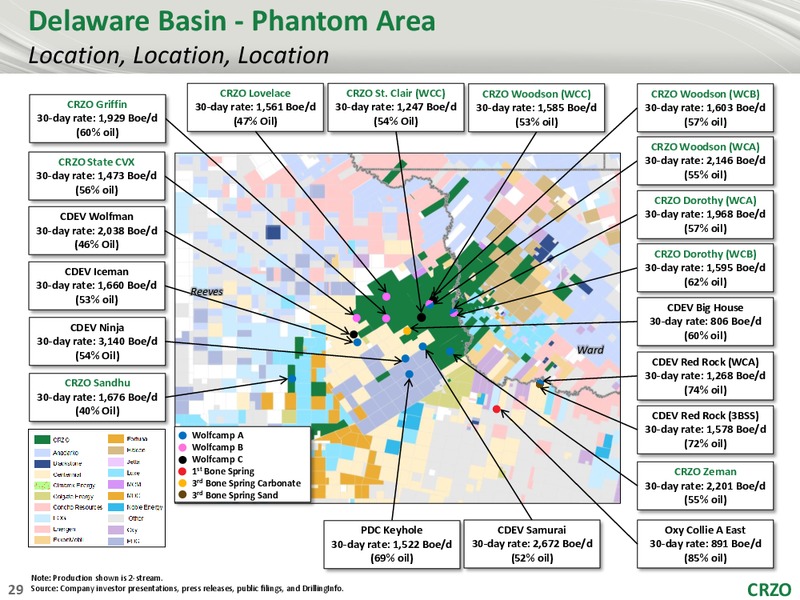The height and width of the screenshot is (600, 800).
Task: Select the CDEV Red Rock brown 3BSS marker
Action: 540,386
